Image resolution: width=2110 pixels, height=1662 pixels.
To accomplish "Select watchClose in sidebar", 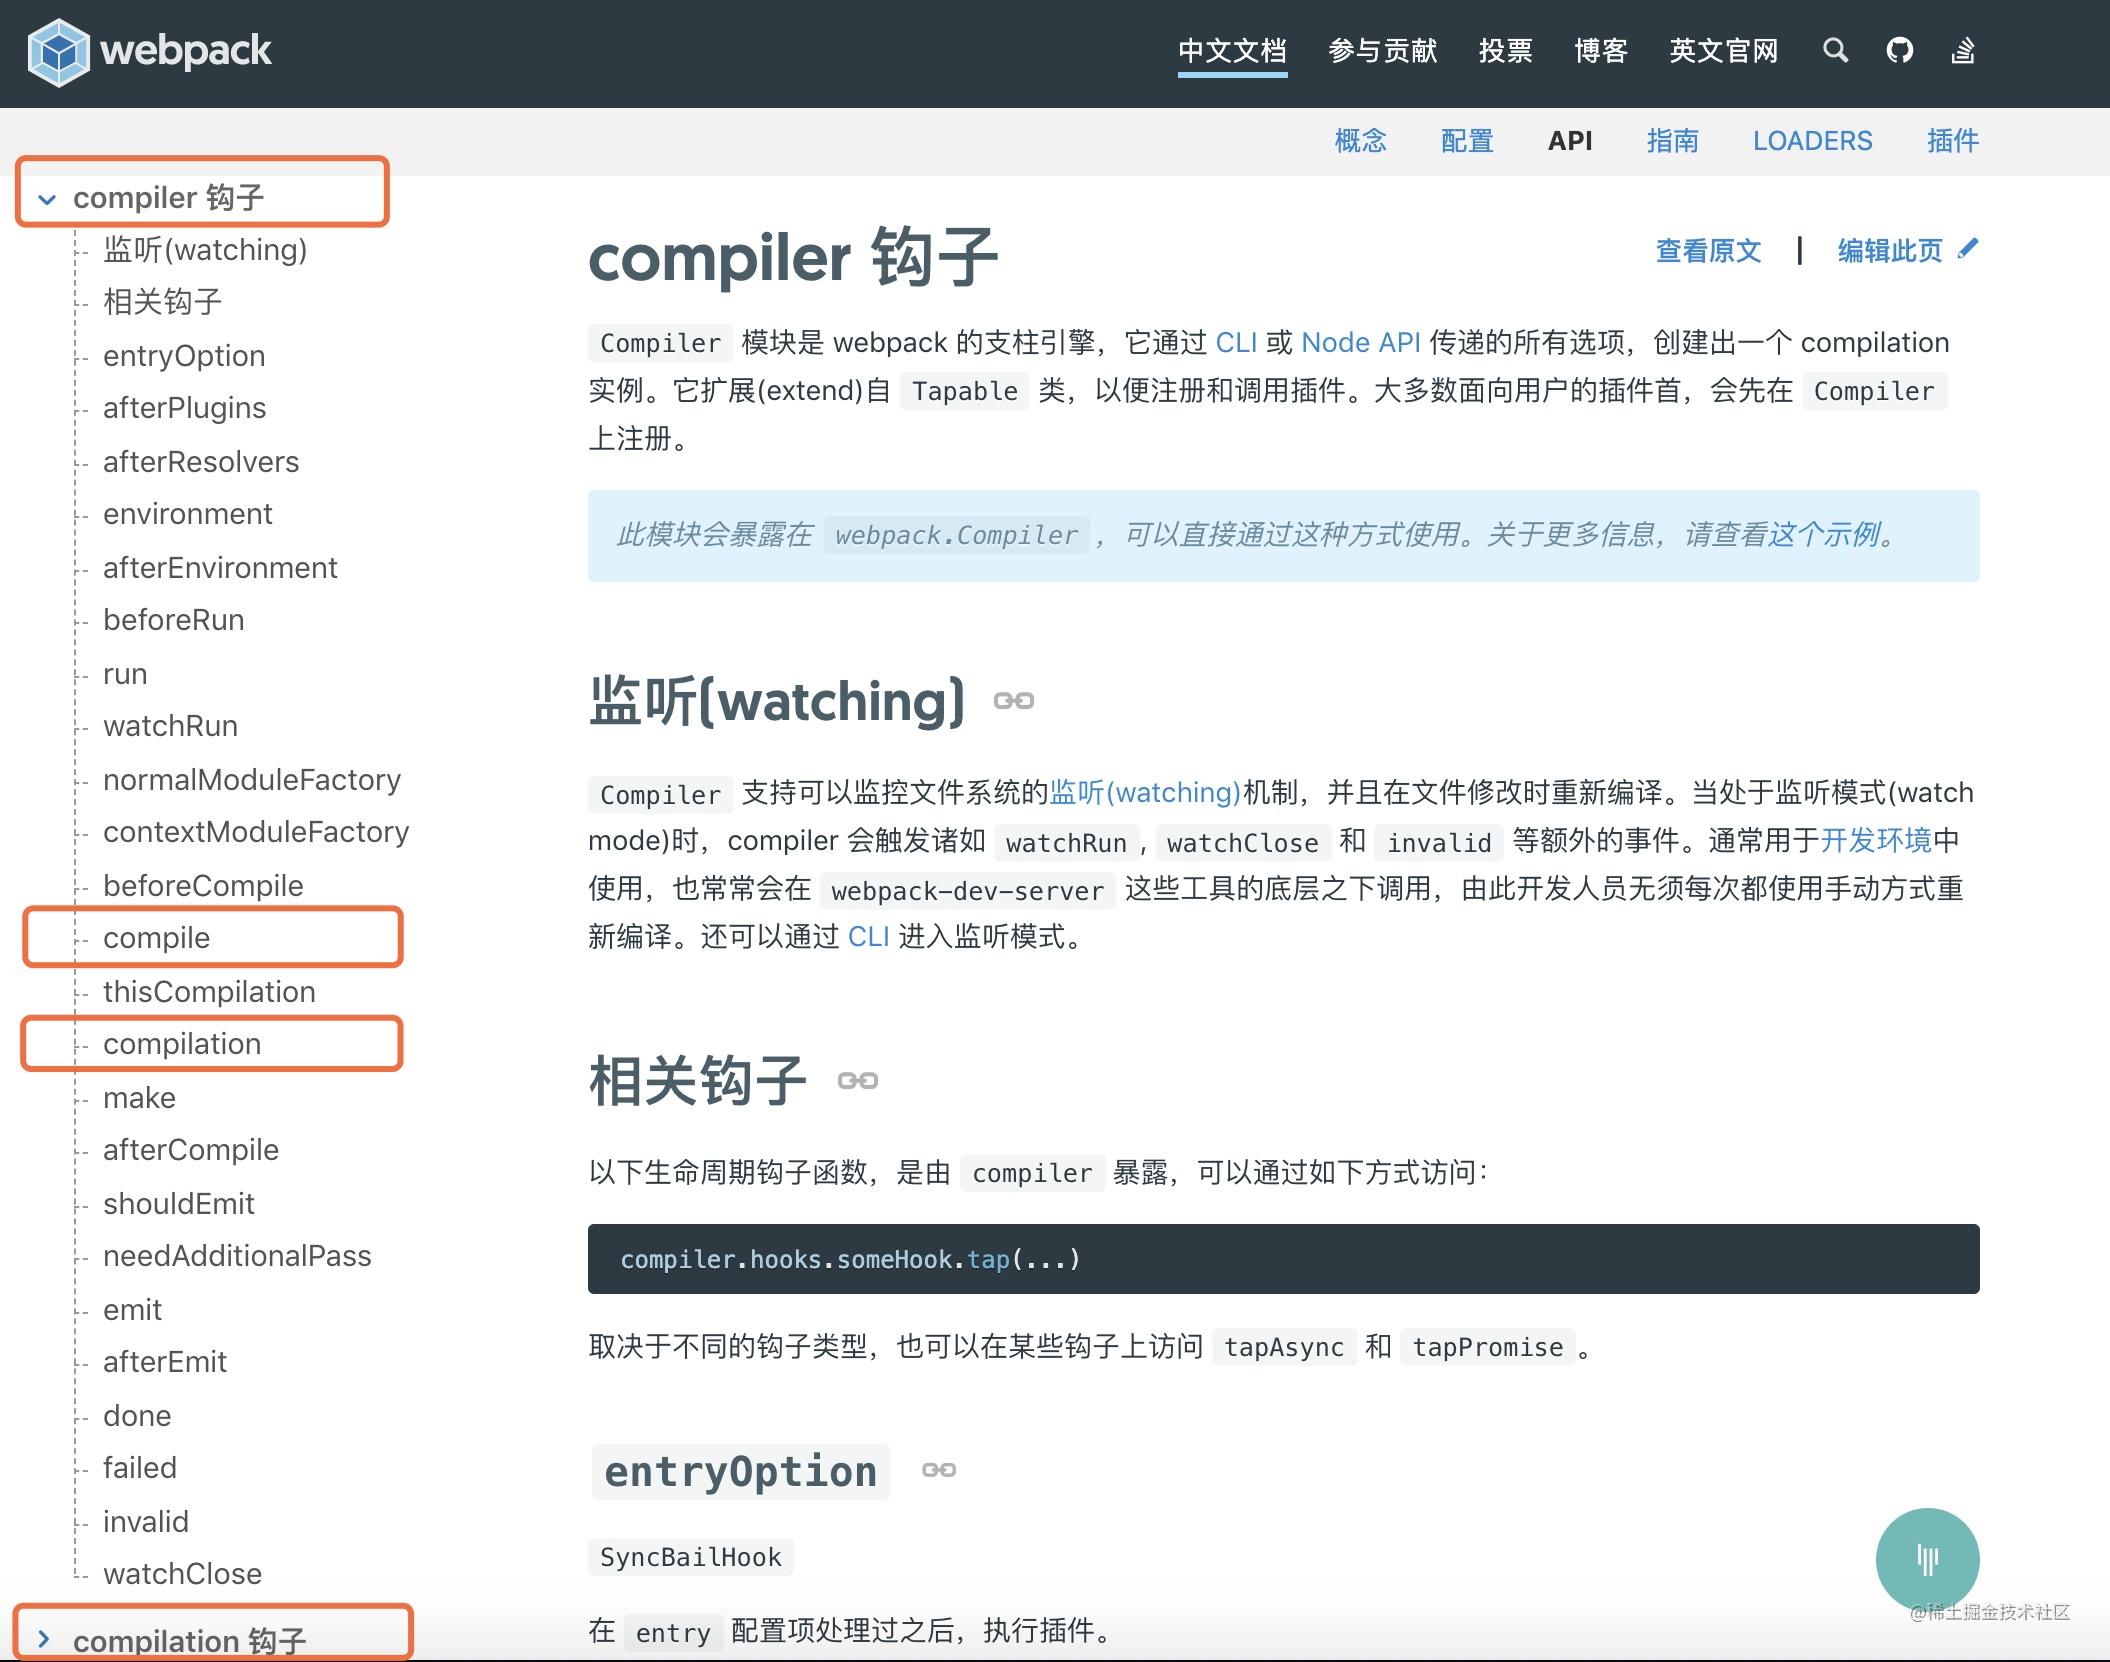I will coord(182,1574).
